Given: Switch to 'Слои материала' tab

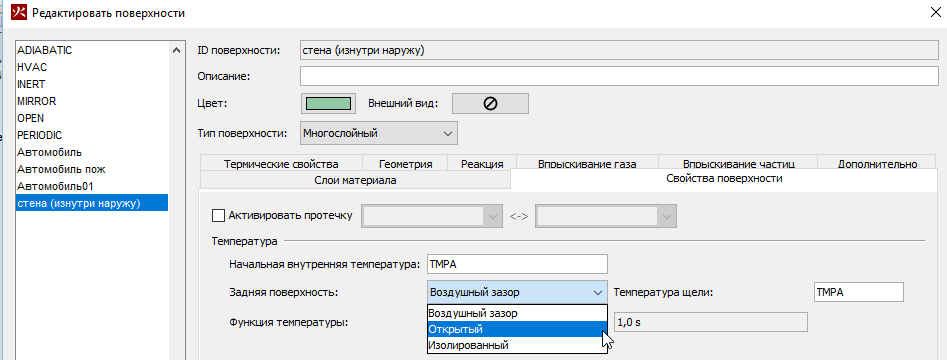Looking at the screenshot, I should [x=355, y=180].
